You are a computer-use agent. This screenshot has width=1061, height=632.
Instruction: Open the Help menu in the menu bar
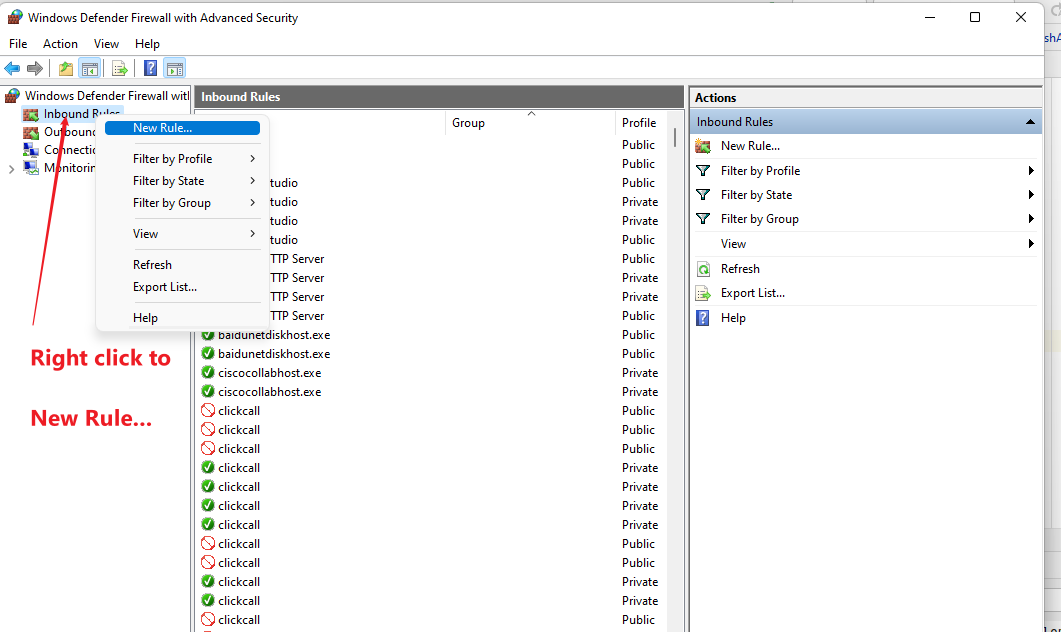coord(147,44)
